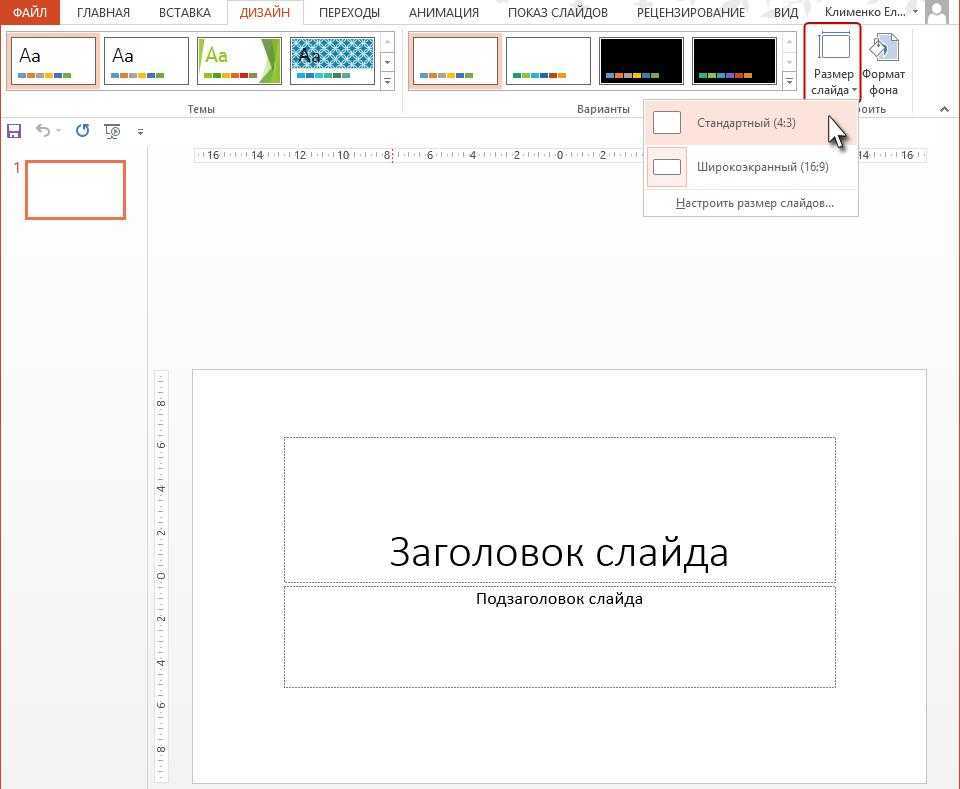Click the horizontal ruler

560,155
